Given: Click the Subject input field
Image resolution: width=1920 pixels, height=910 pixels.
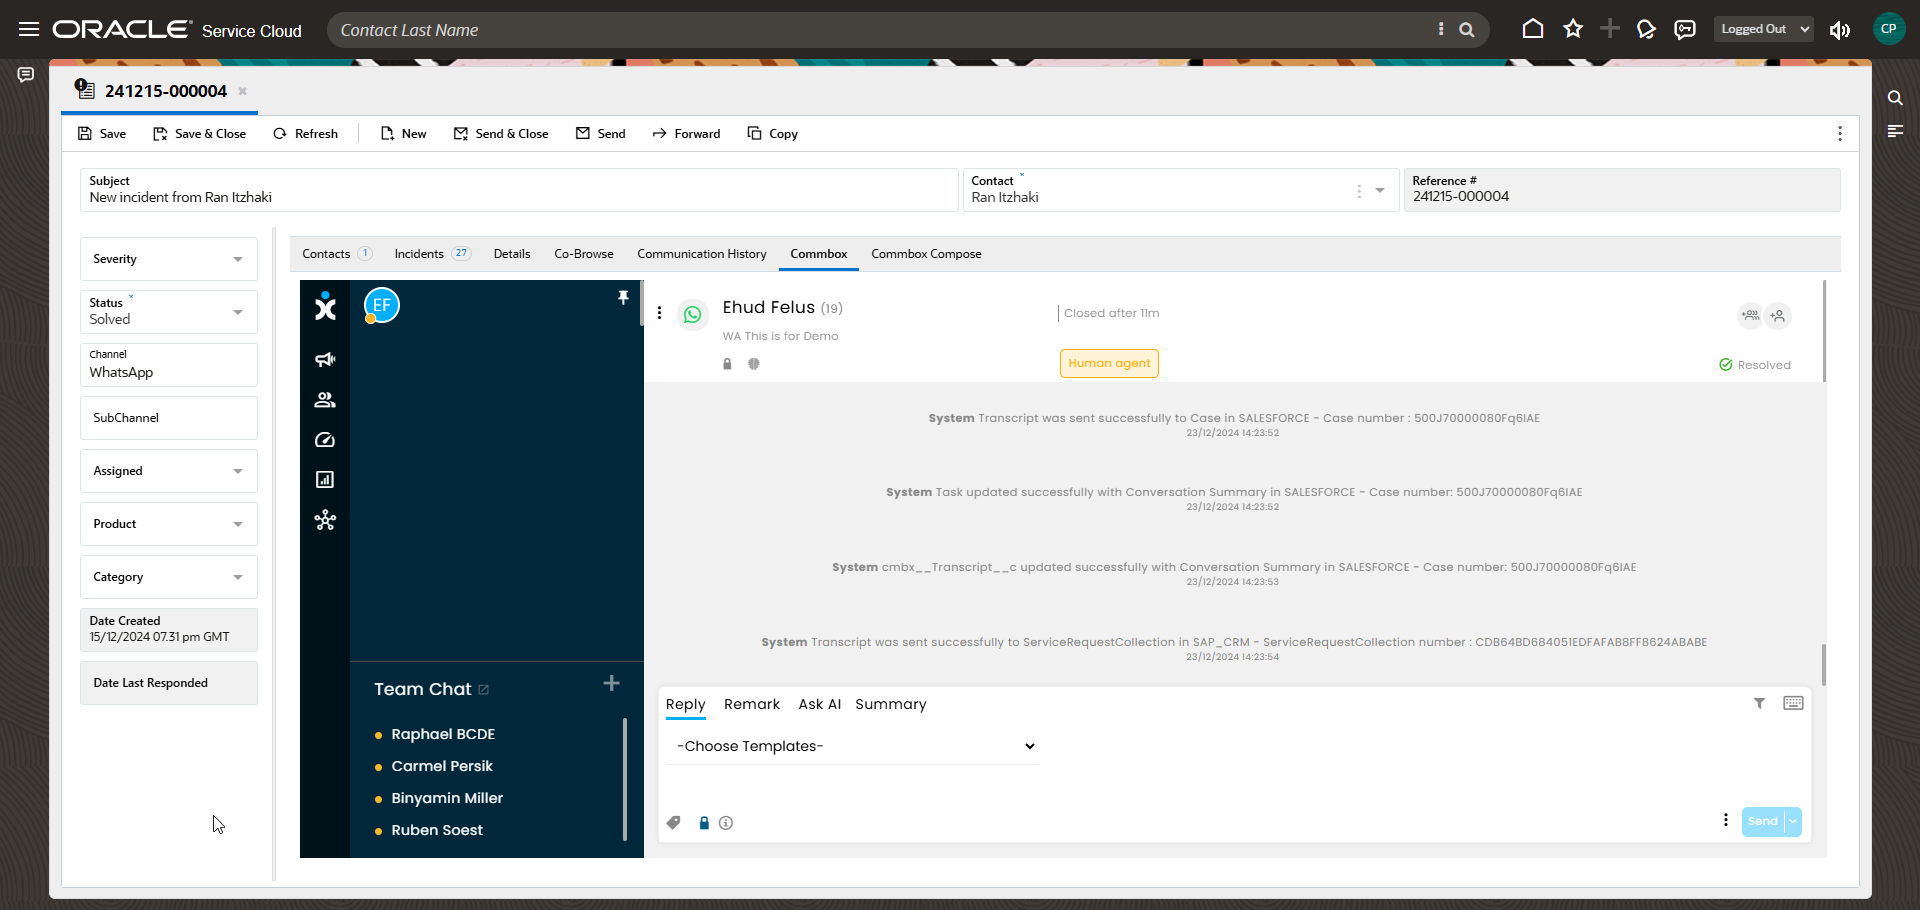Looking at the screenshot, I should coord(519,190).
